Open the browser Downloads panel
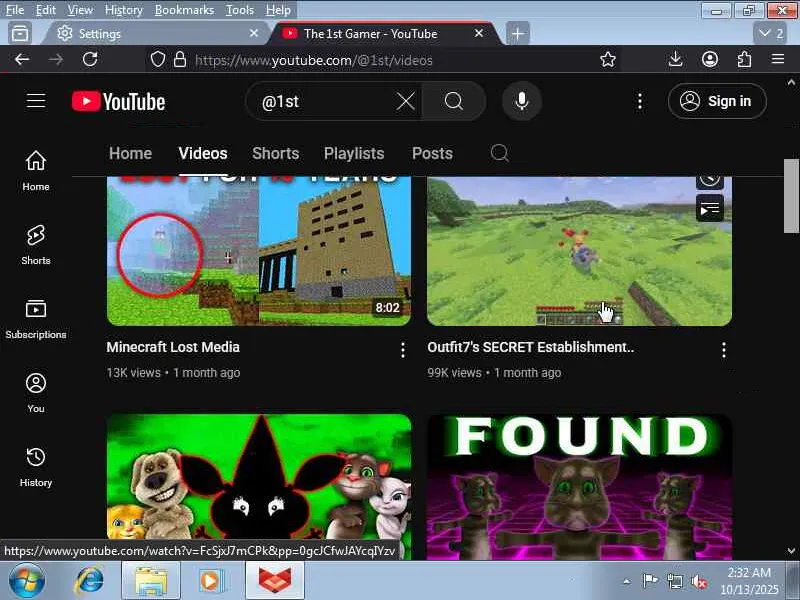The image size is (800, 600). tap(676, 60)
